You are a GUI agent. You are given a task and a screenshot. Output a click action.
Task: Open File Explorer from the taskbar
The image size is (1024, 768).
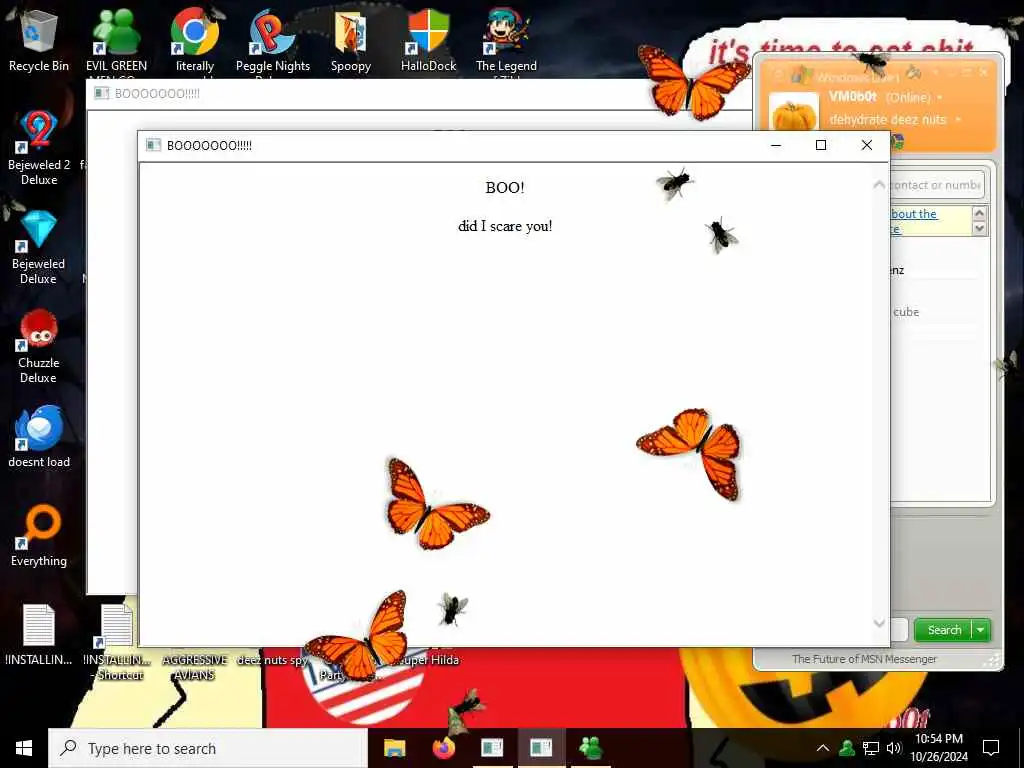(x=394, y=748)
